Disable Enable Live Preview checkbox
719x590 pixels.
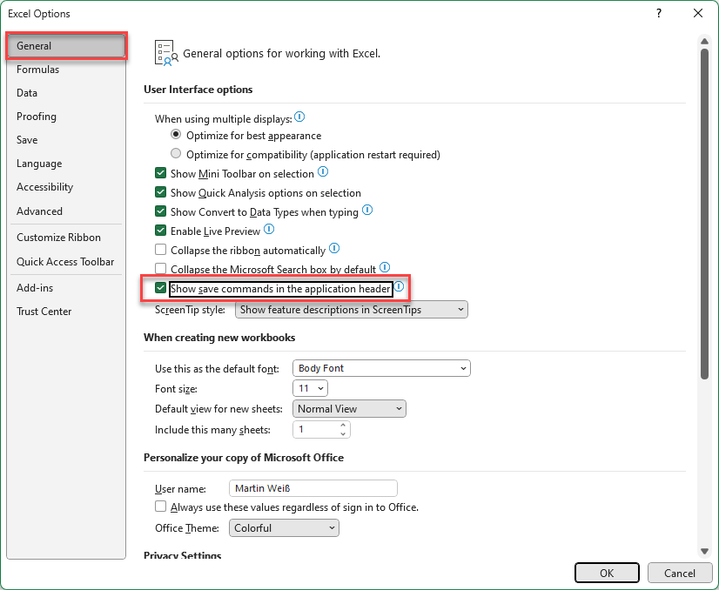pyautogui.click(x=160, y=231)
